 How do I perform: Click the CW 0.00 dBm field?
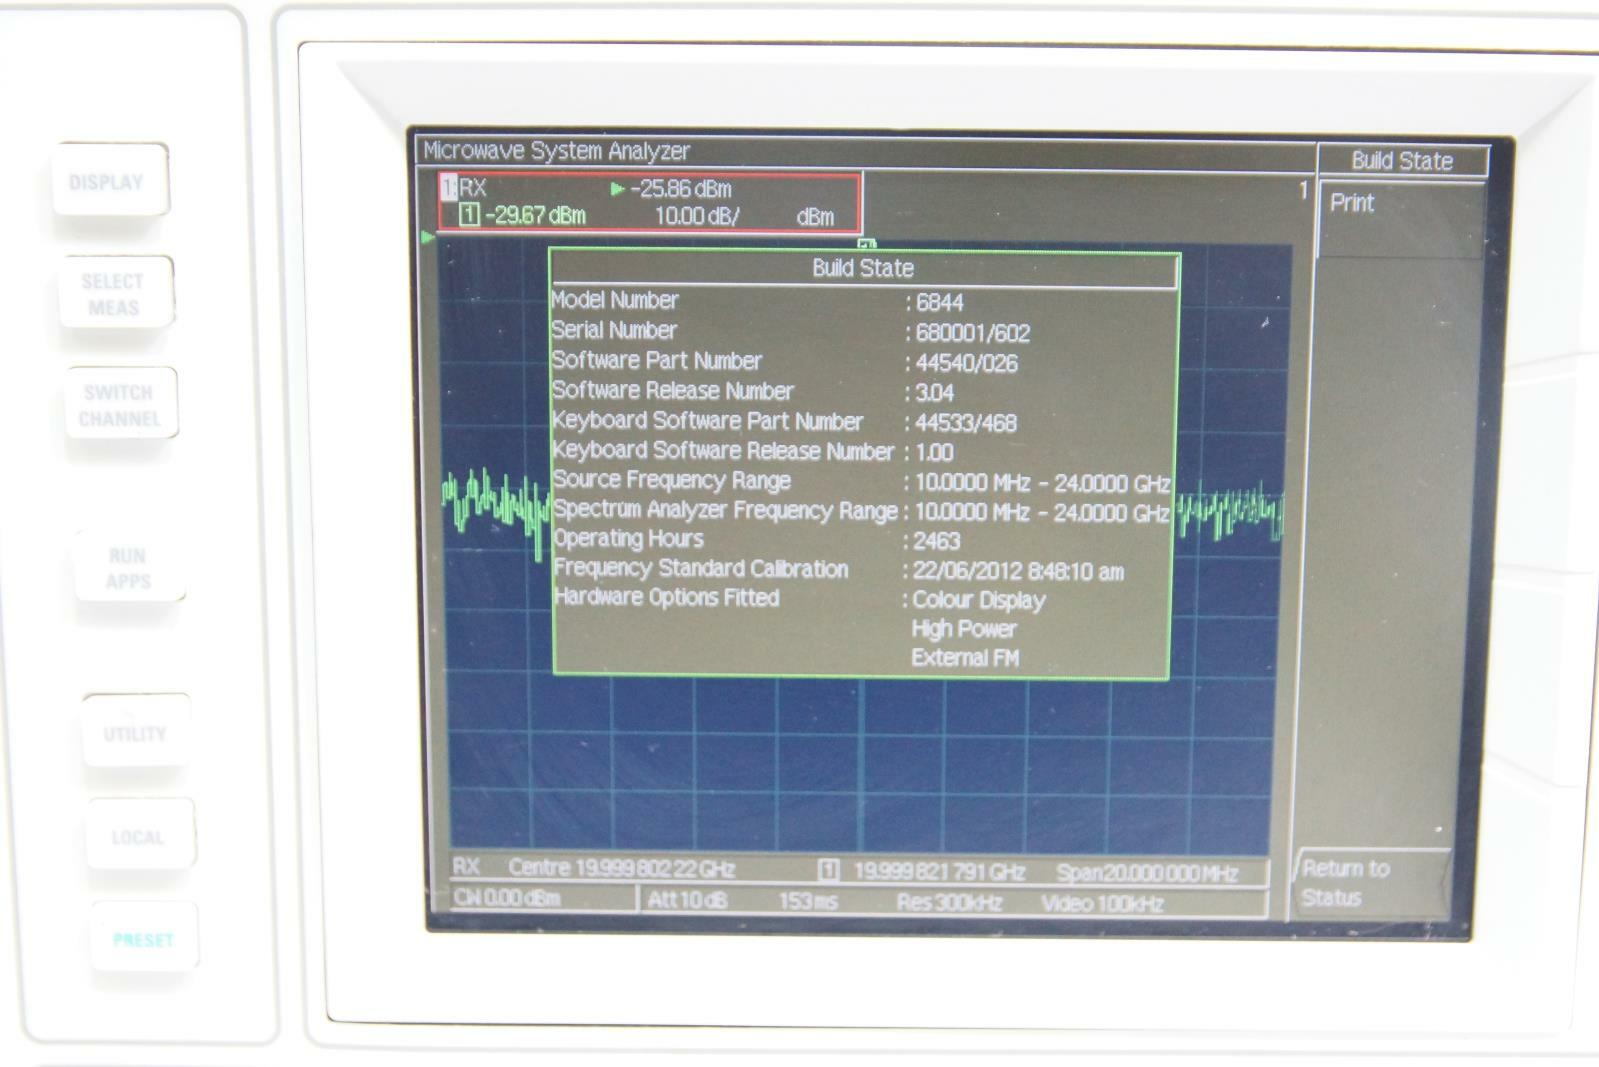(x=507, y=897)
